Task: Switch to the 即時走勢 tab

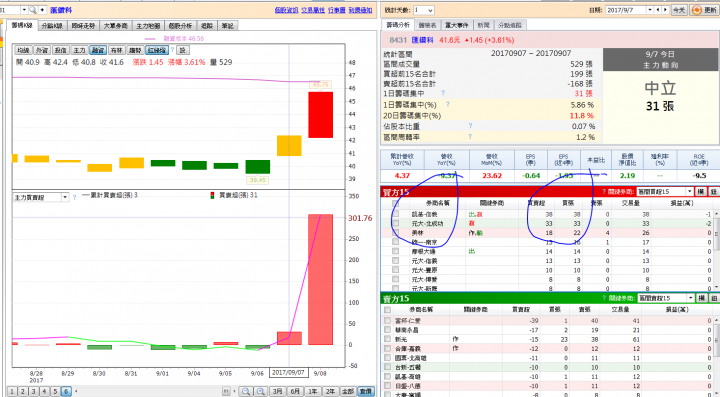Action: (84, 26)
